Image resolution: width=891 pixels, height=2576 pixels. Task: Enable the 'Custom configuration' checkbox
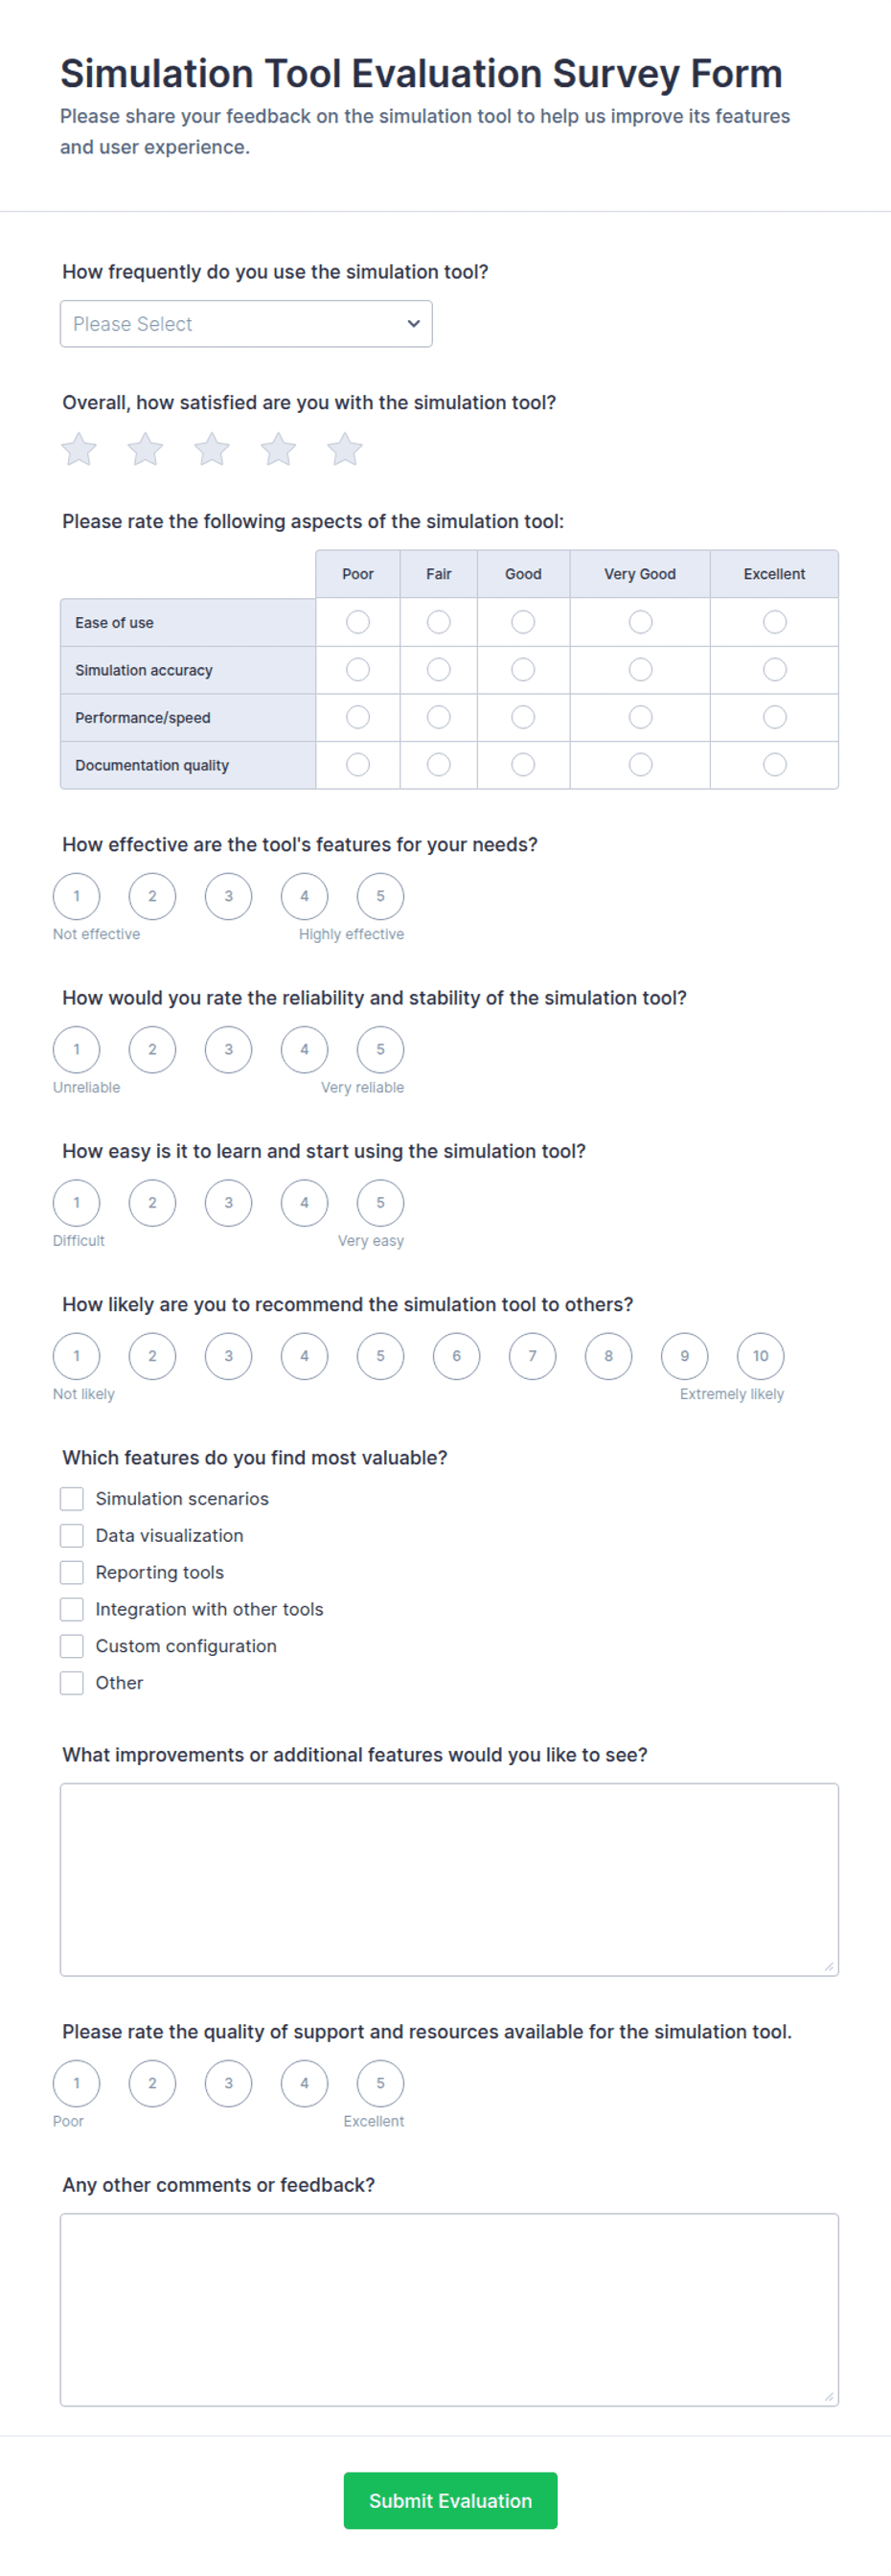(x=72, y=1646)
